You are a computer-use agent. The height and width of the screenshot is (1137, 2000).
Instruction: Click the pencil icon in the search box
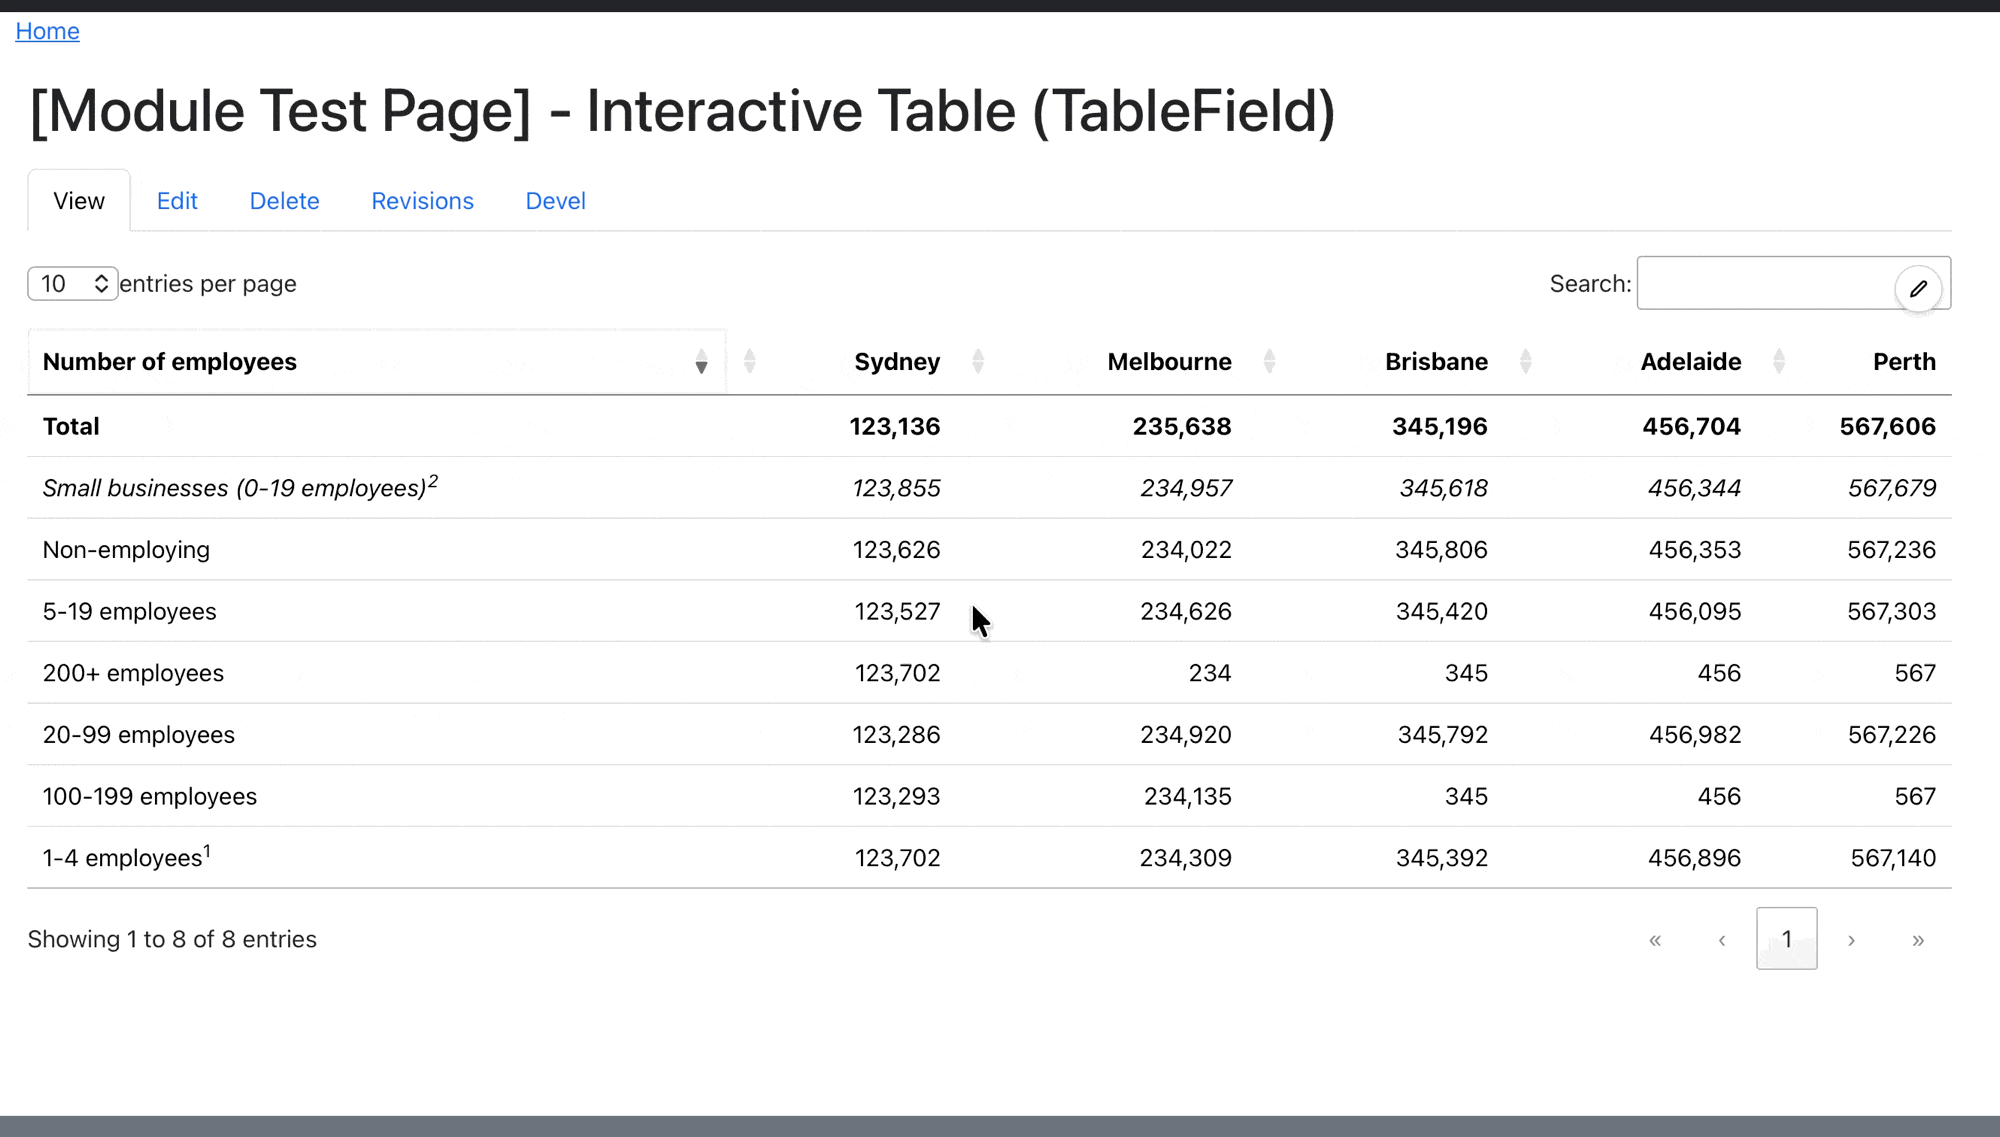1918,289
